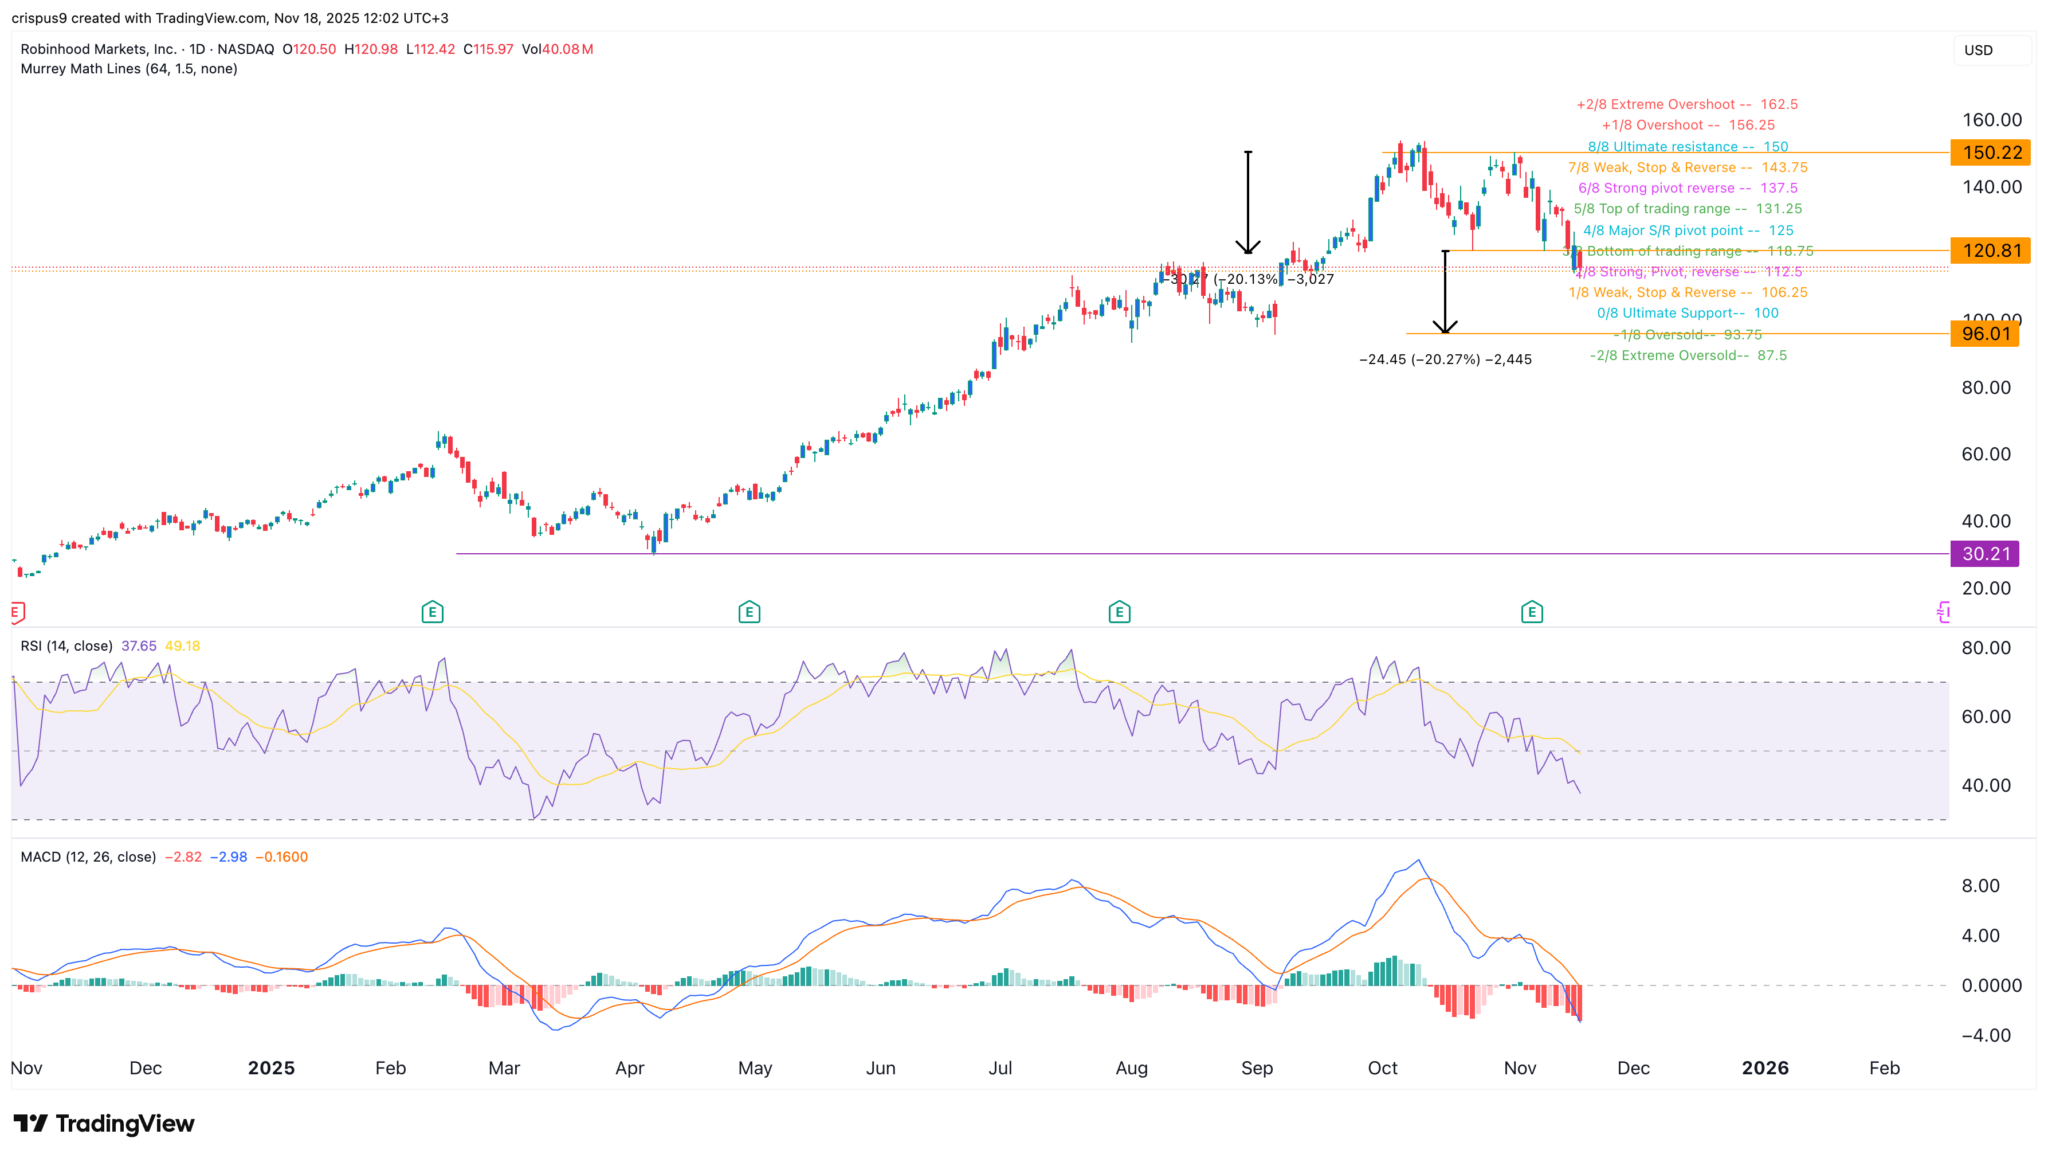Click the earnings marker near May
The height and width of the screenshot is (1158, 2048).
[749, 612]
